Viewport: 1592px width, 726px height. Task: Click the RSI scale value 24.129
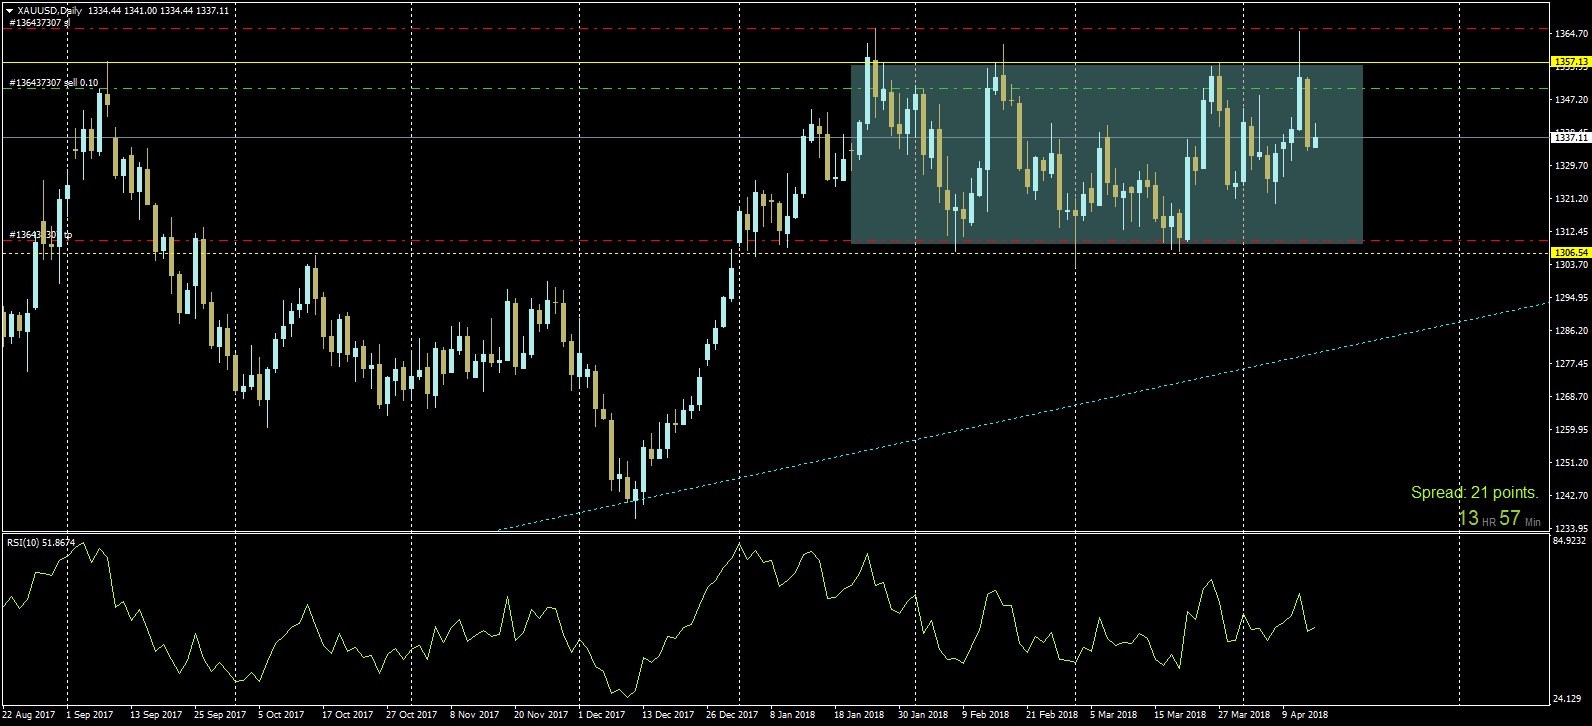(1569, 698)
